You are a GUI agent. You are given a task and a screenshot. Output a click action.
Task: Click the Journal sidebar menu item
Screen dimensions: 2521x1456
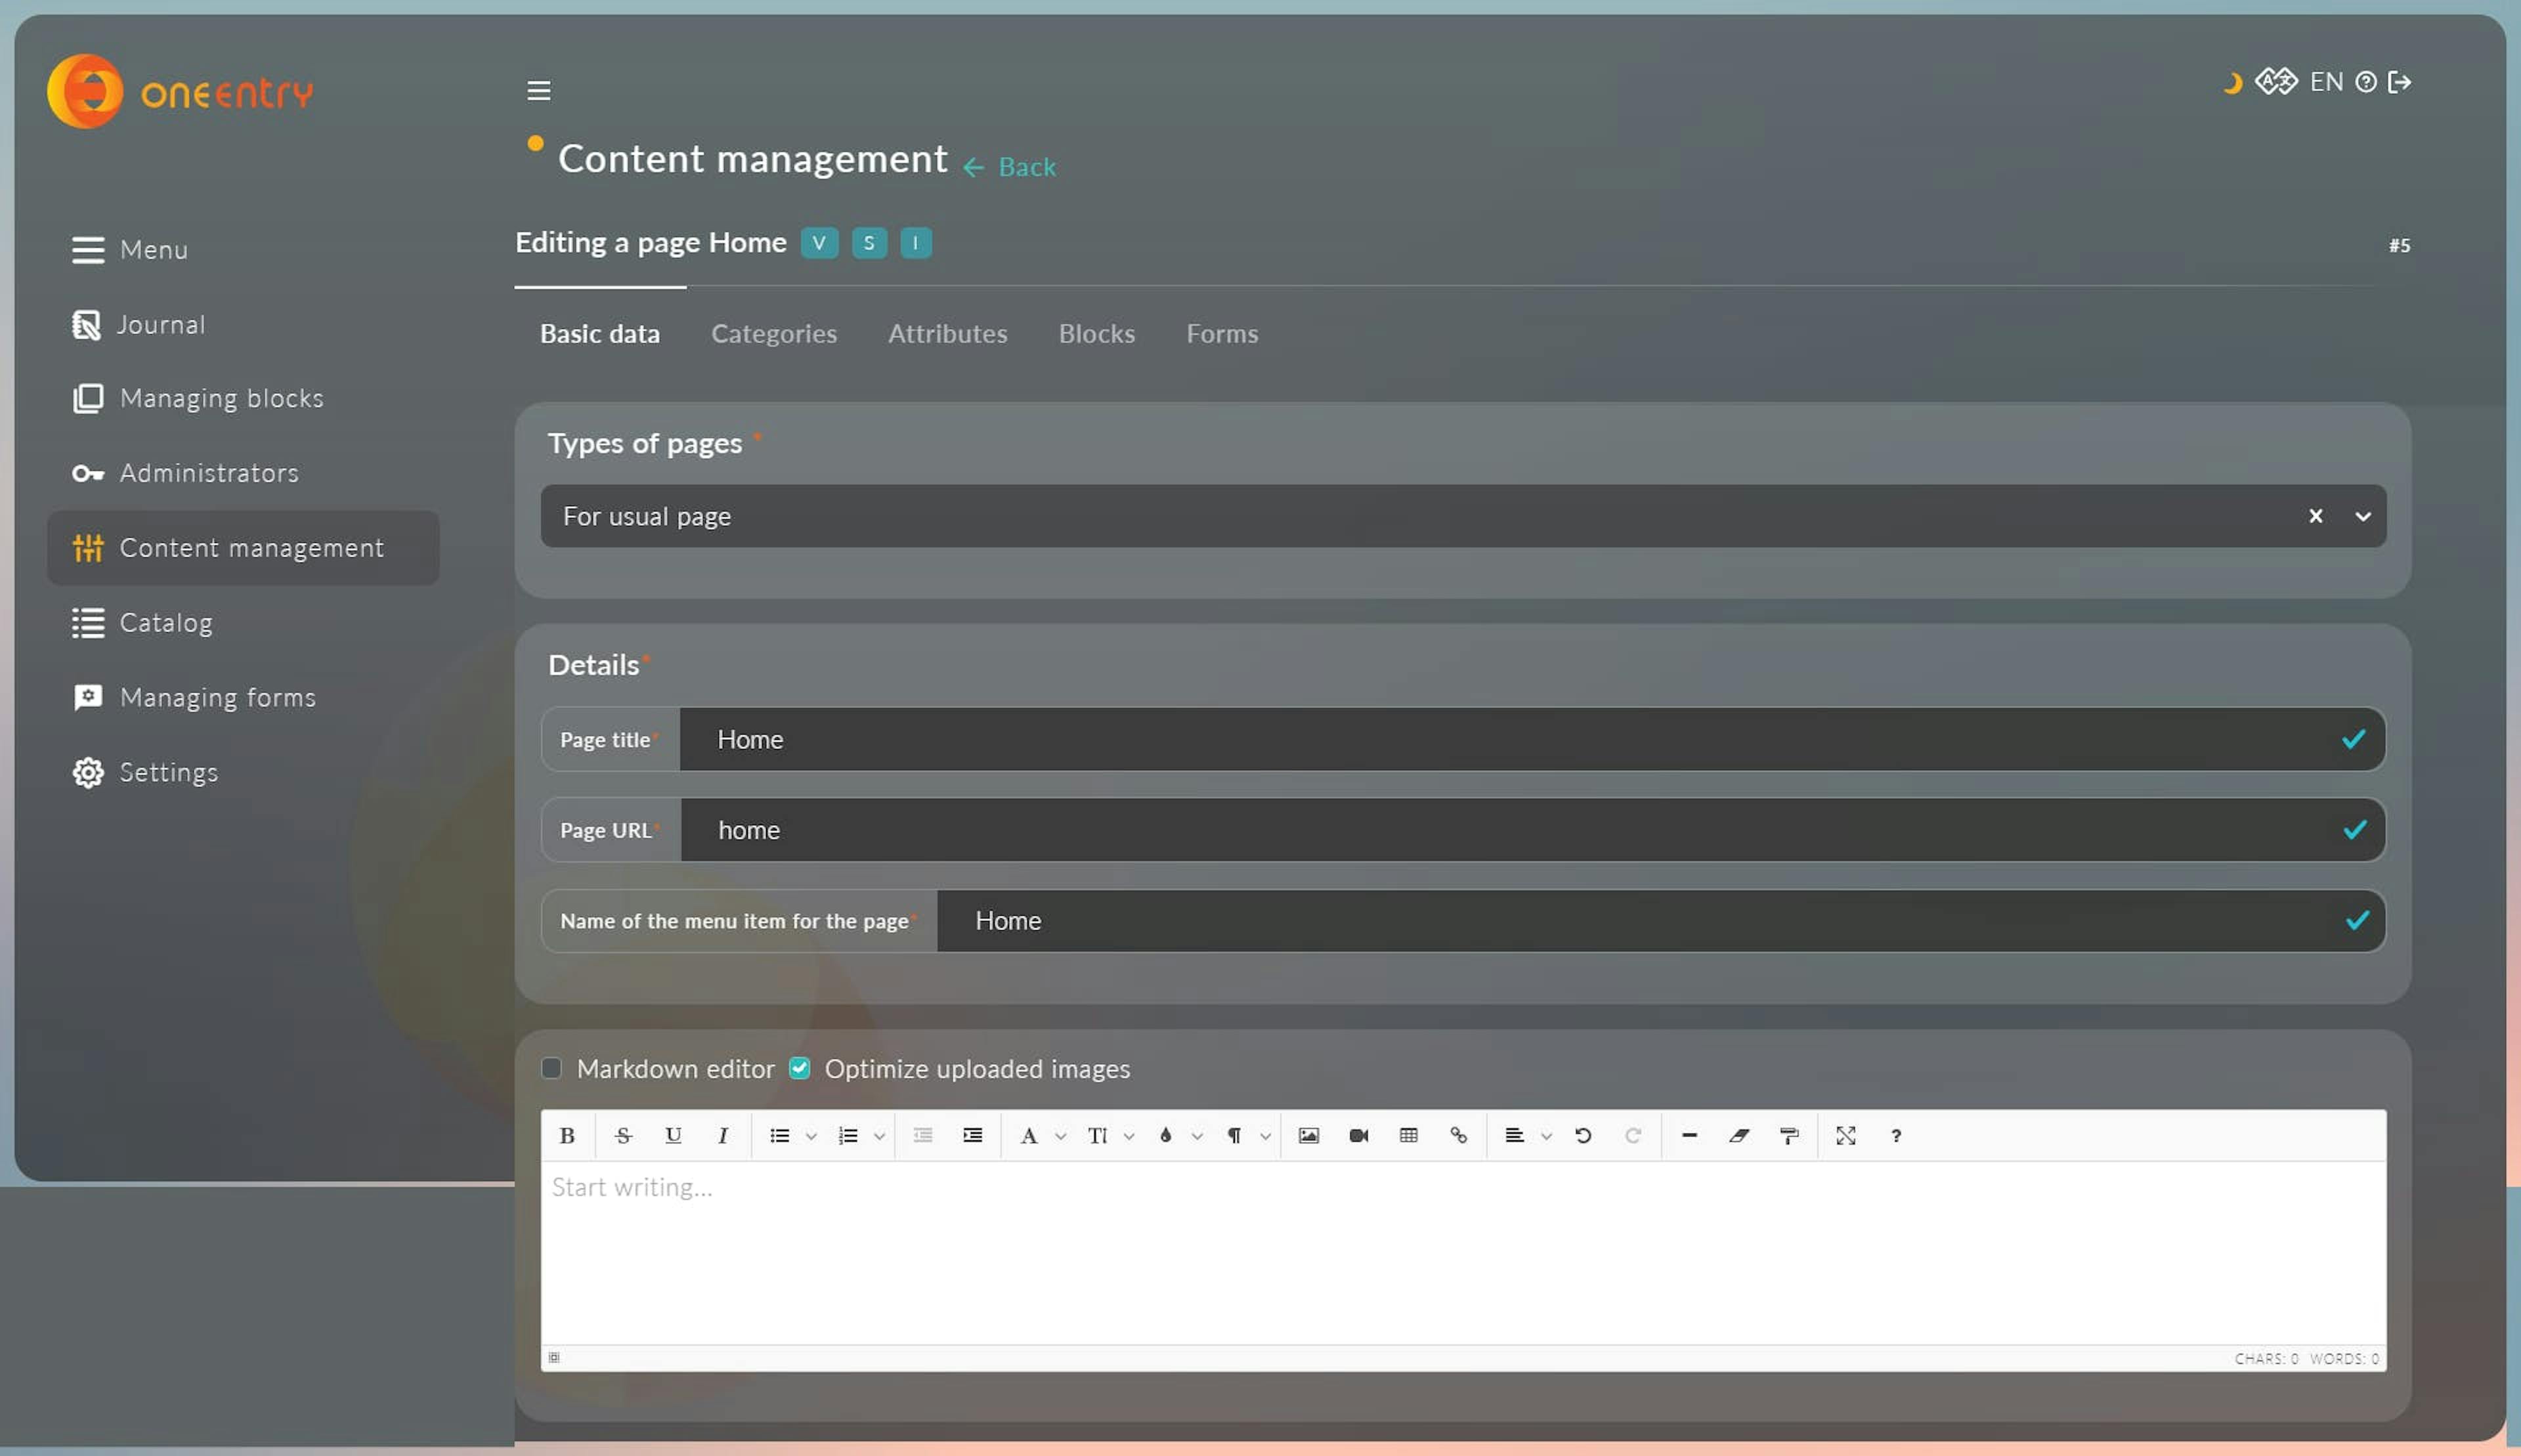tap(161, 326)
